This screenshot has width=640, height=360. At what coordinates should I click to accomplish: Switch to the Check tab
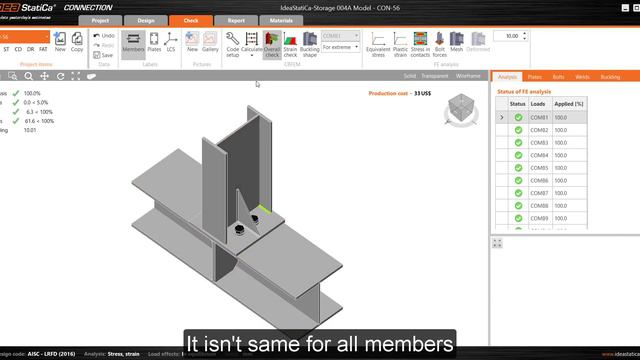click(x=191, y=20)
